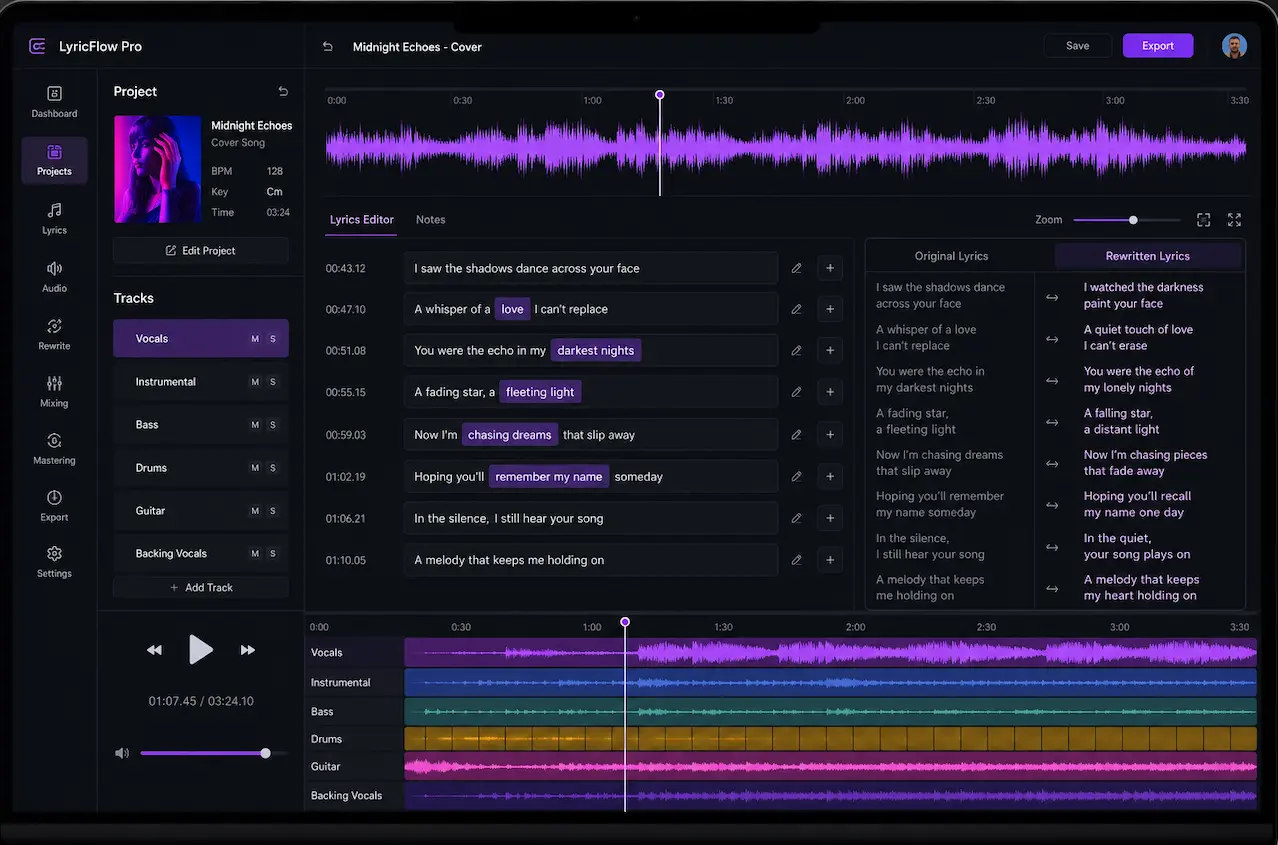Click the 'A melody that keeps me holding on' field

591,560
